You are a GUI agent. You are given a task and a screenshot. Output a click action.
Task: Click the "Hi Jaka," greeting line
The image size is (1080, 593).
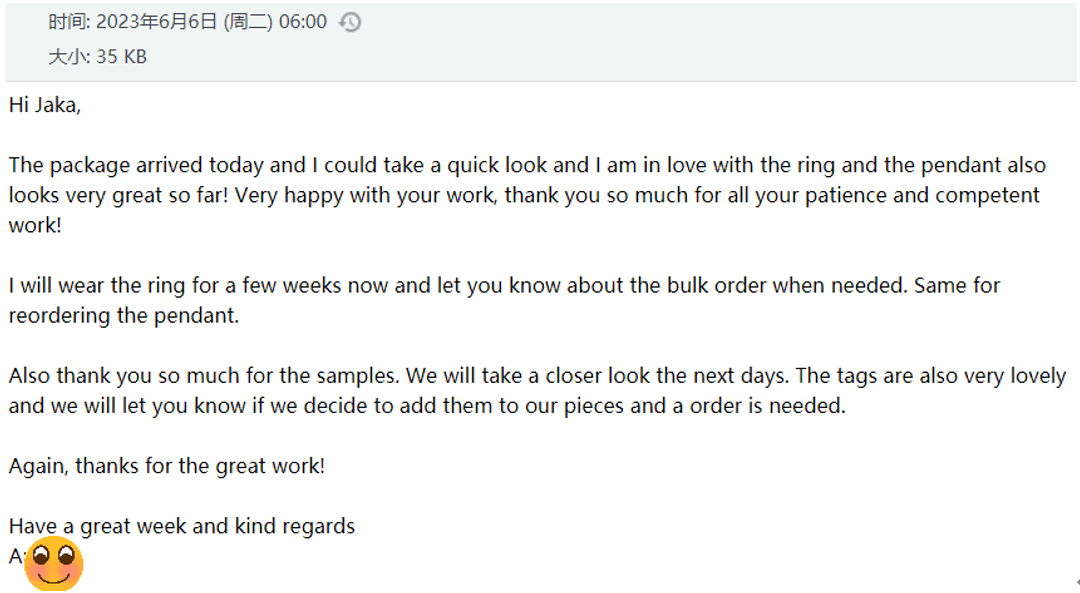45,105
